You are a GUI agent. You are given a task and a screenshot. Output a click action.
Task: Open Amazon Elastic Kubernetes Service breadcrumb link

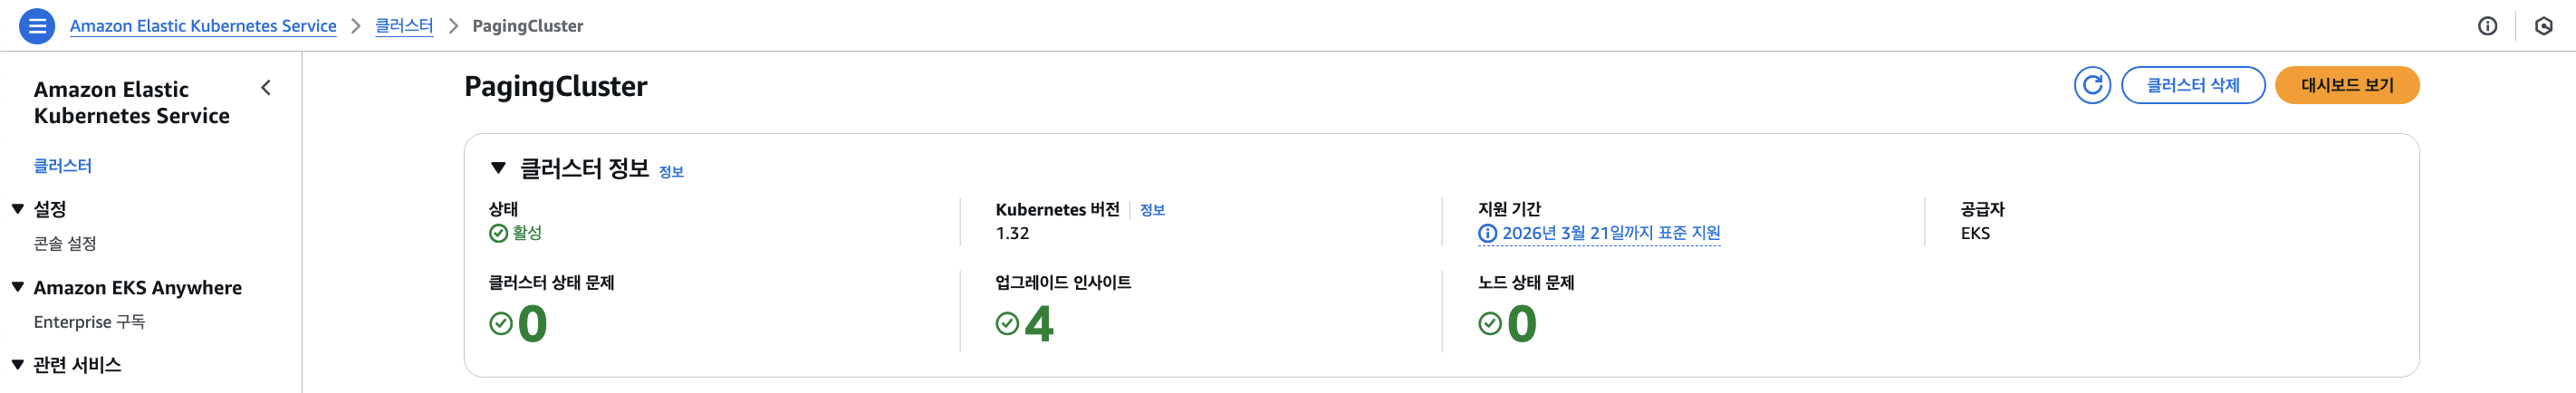point(203,26)
